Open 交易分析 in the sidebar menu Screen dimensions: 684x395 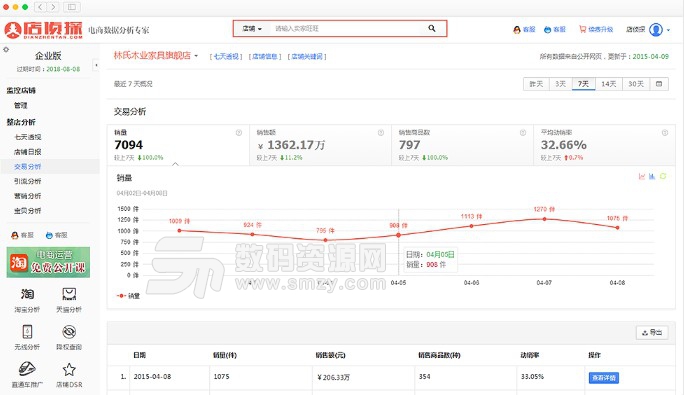click(x=27, y=167)
